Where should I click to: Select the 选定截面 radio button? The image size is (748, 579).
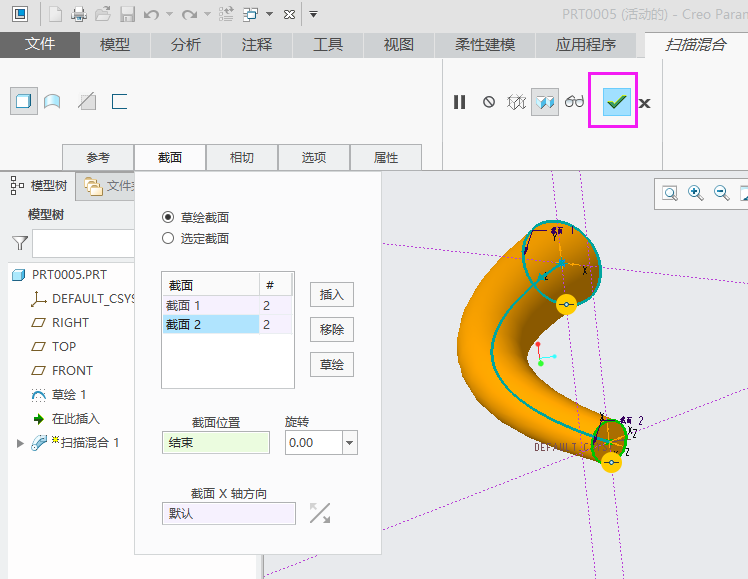coord(168,238)
